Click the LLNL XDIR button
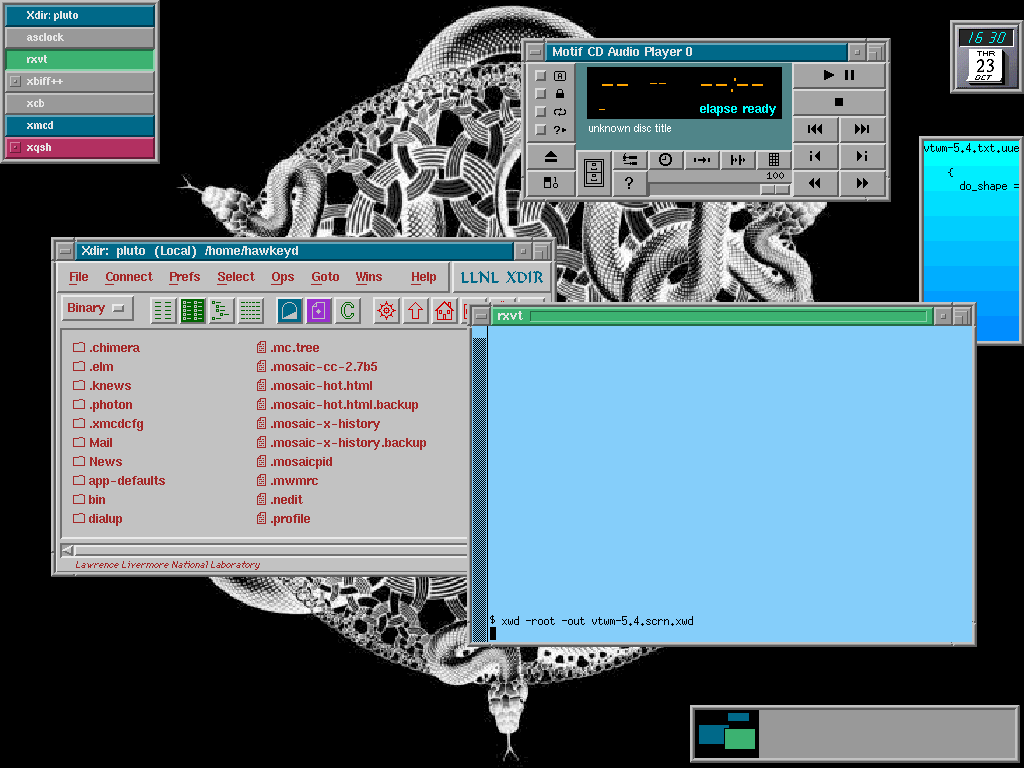Viewport: 1024px width, 768px height. click(x=501, y=278)
